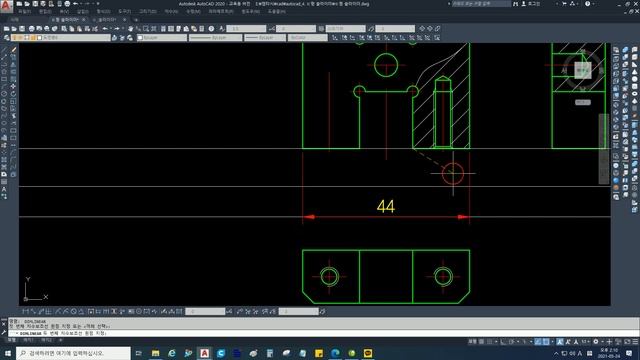Screen dimensions: 640x360
Task: Select the Explode modify tool
Action: (13, 175)
